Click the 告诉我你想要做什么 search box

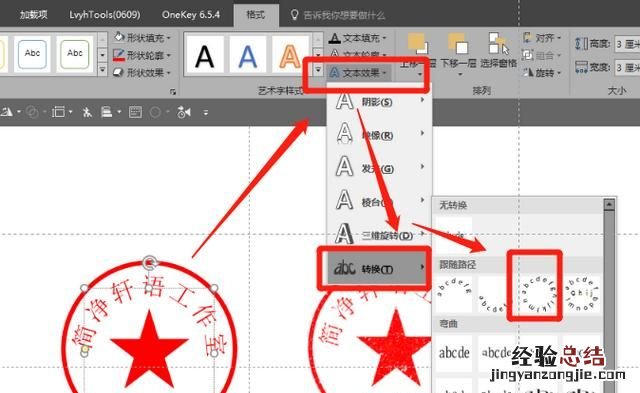[x=344, y=16]
